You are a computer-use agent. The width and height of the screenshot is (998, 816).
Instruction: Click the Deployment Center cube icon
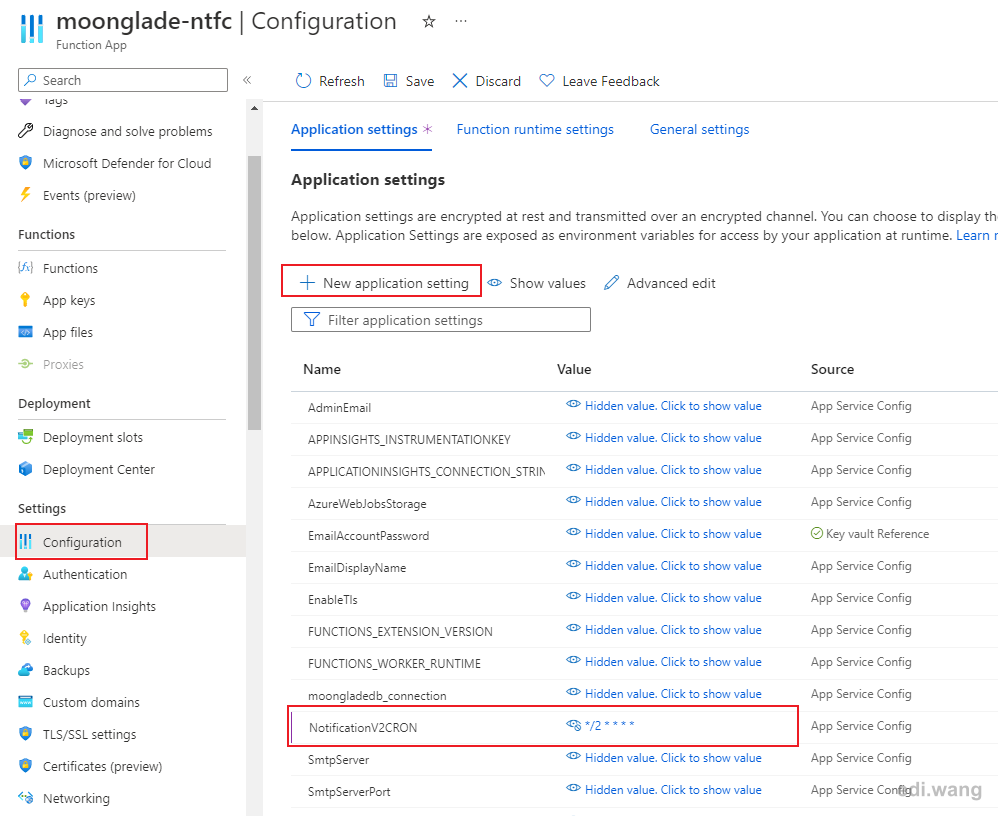click(25, 469)
